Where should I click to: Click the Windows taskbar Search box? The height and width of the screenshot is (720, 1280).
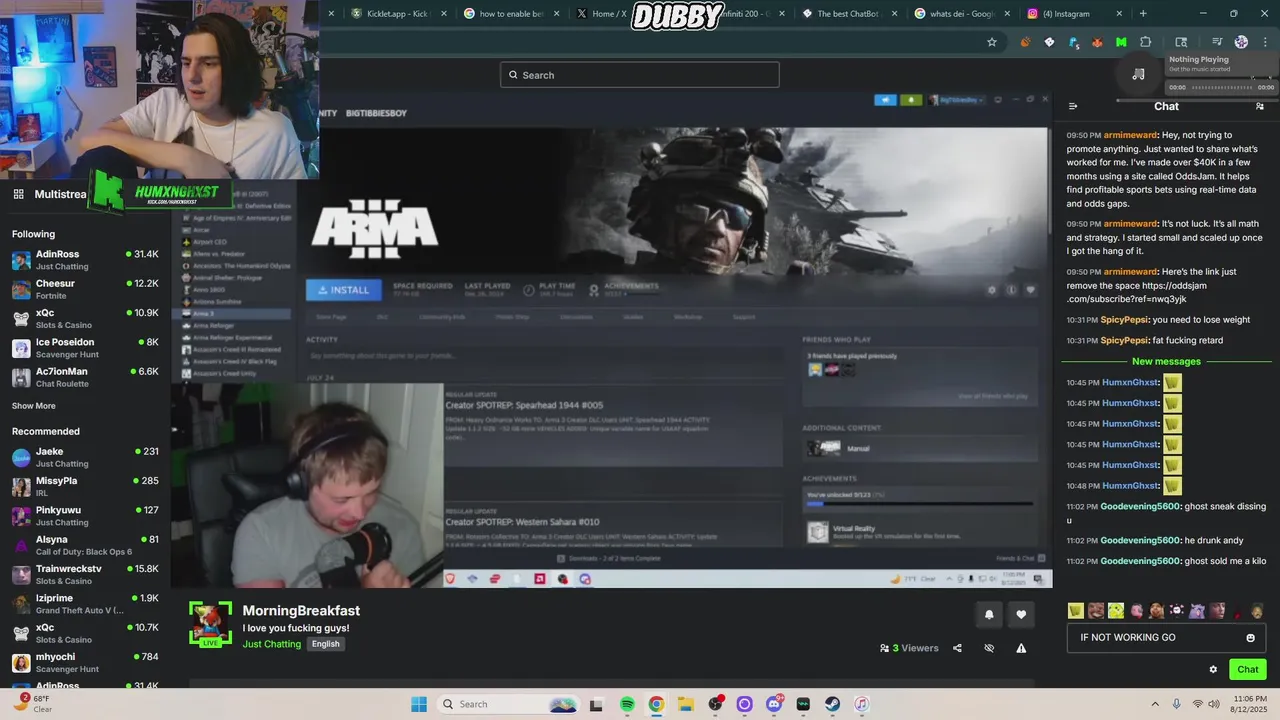click(508, 704)
